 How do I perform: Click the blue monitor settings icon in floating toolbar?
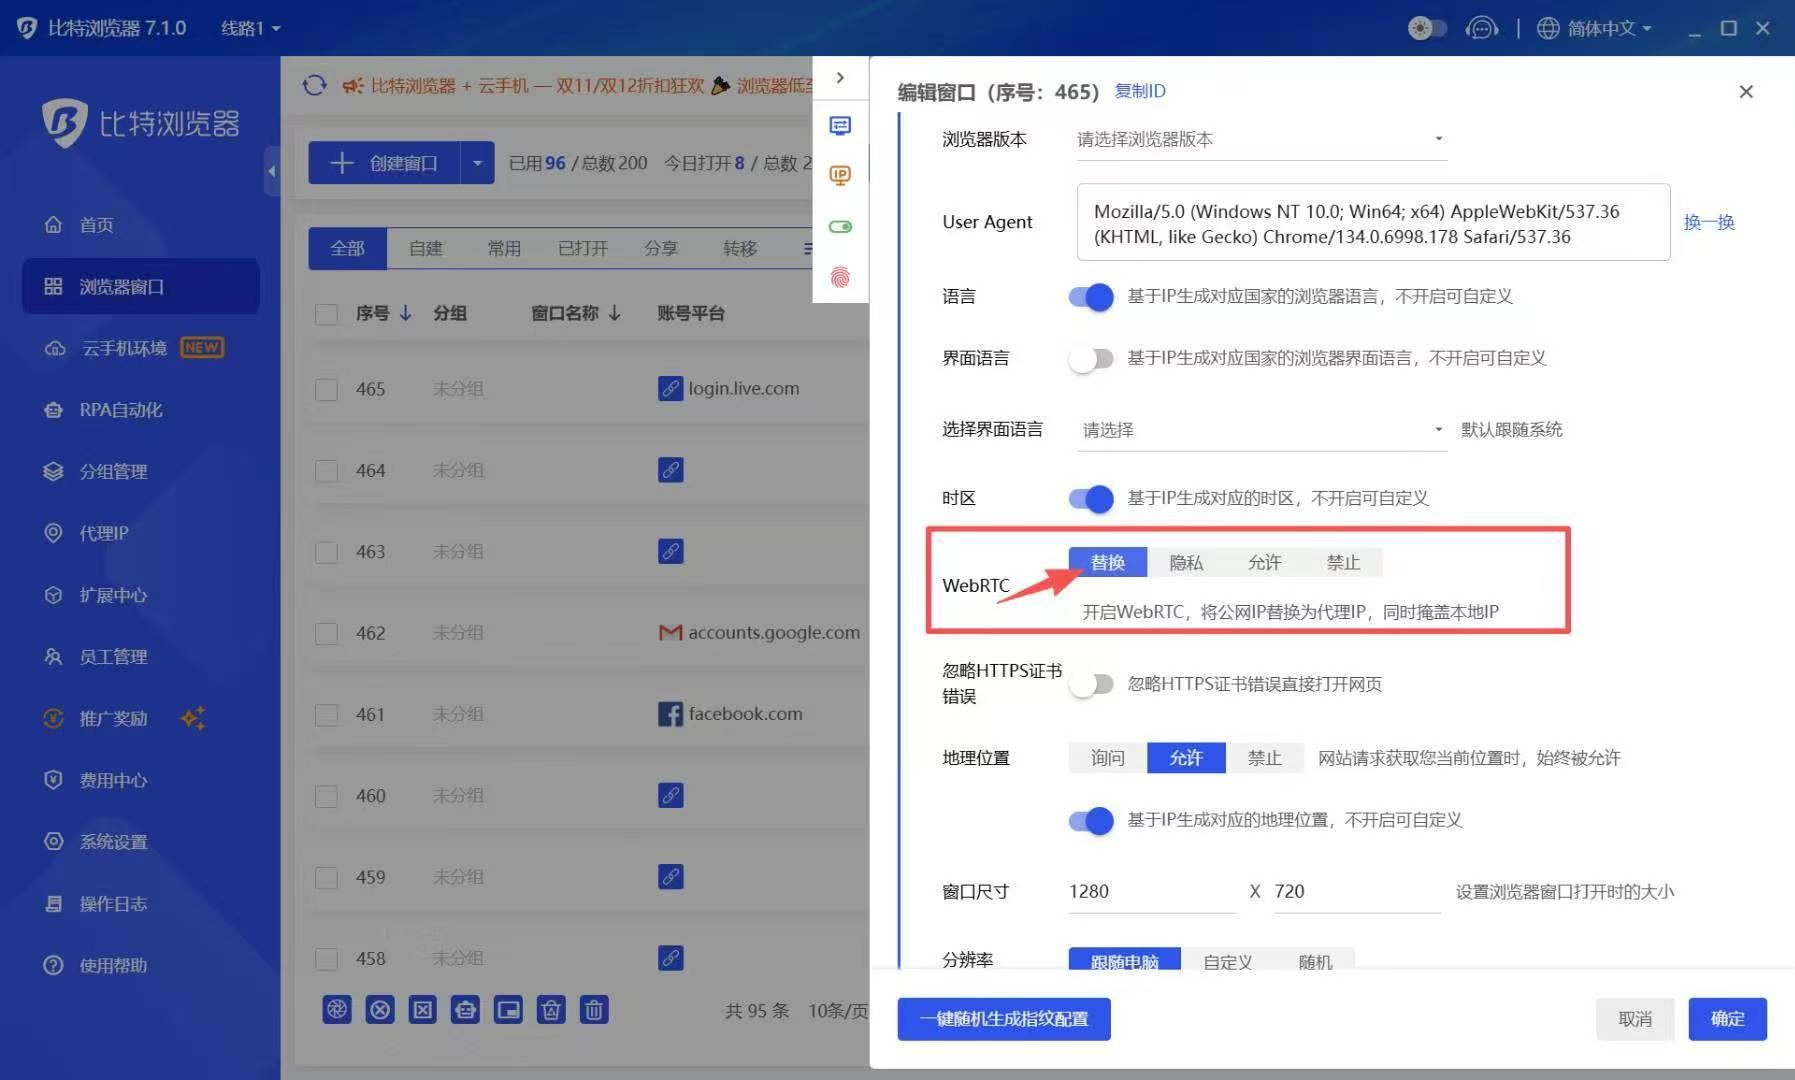[840, 126]
